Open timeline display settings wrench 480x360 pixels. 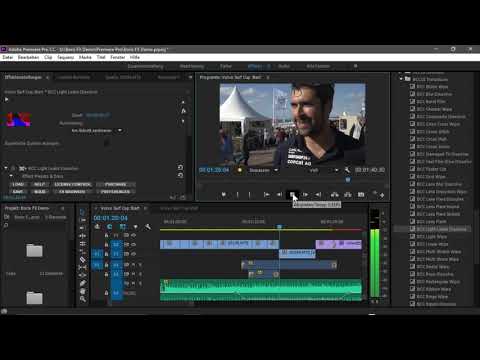(x=147, y=227)
